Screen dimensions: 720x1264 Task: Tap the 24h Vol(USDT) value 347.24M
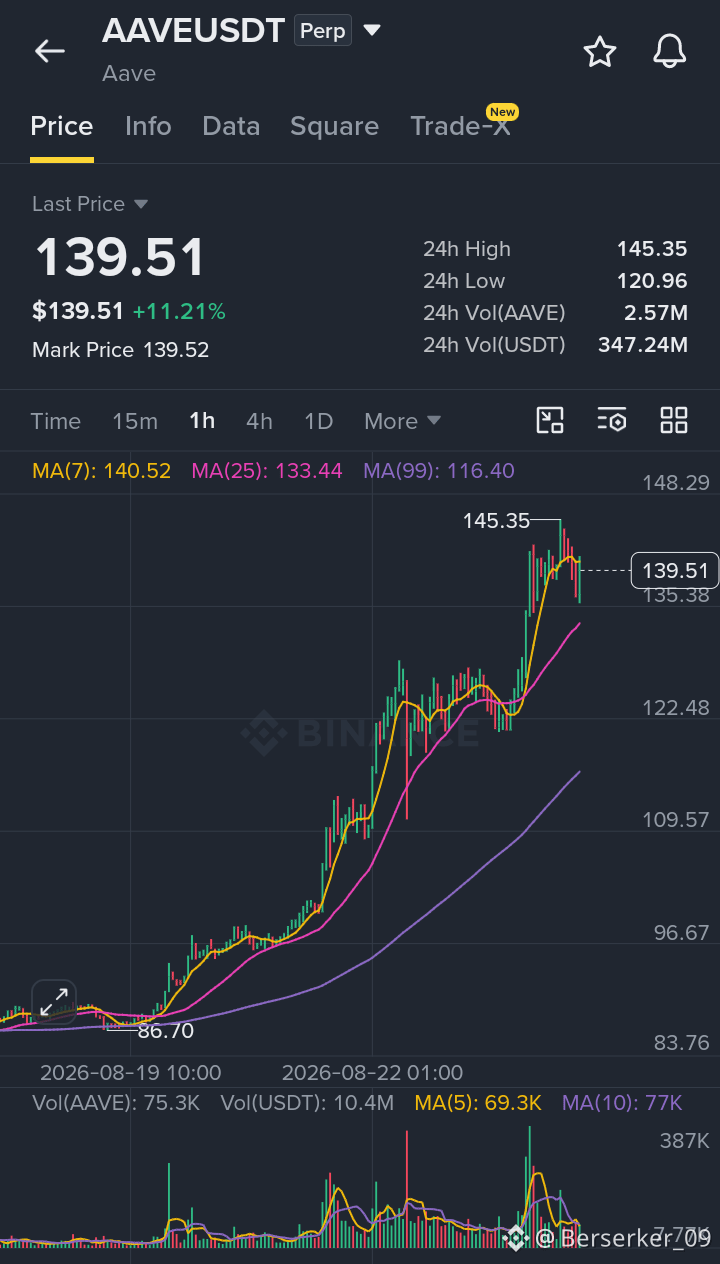click(x=643, y=345)
